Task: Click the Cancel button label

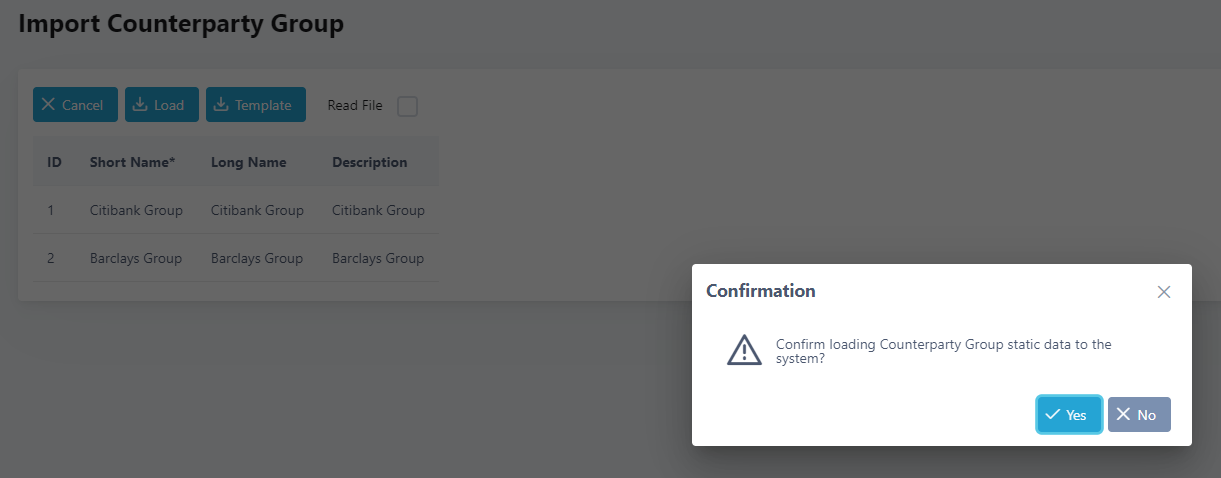Action: coord(82,105)
